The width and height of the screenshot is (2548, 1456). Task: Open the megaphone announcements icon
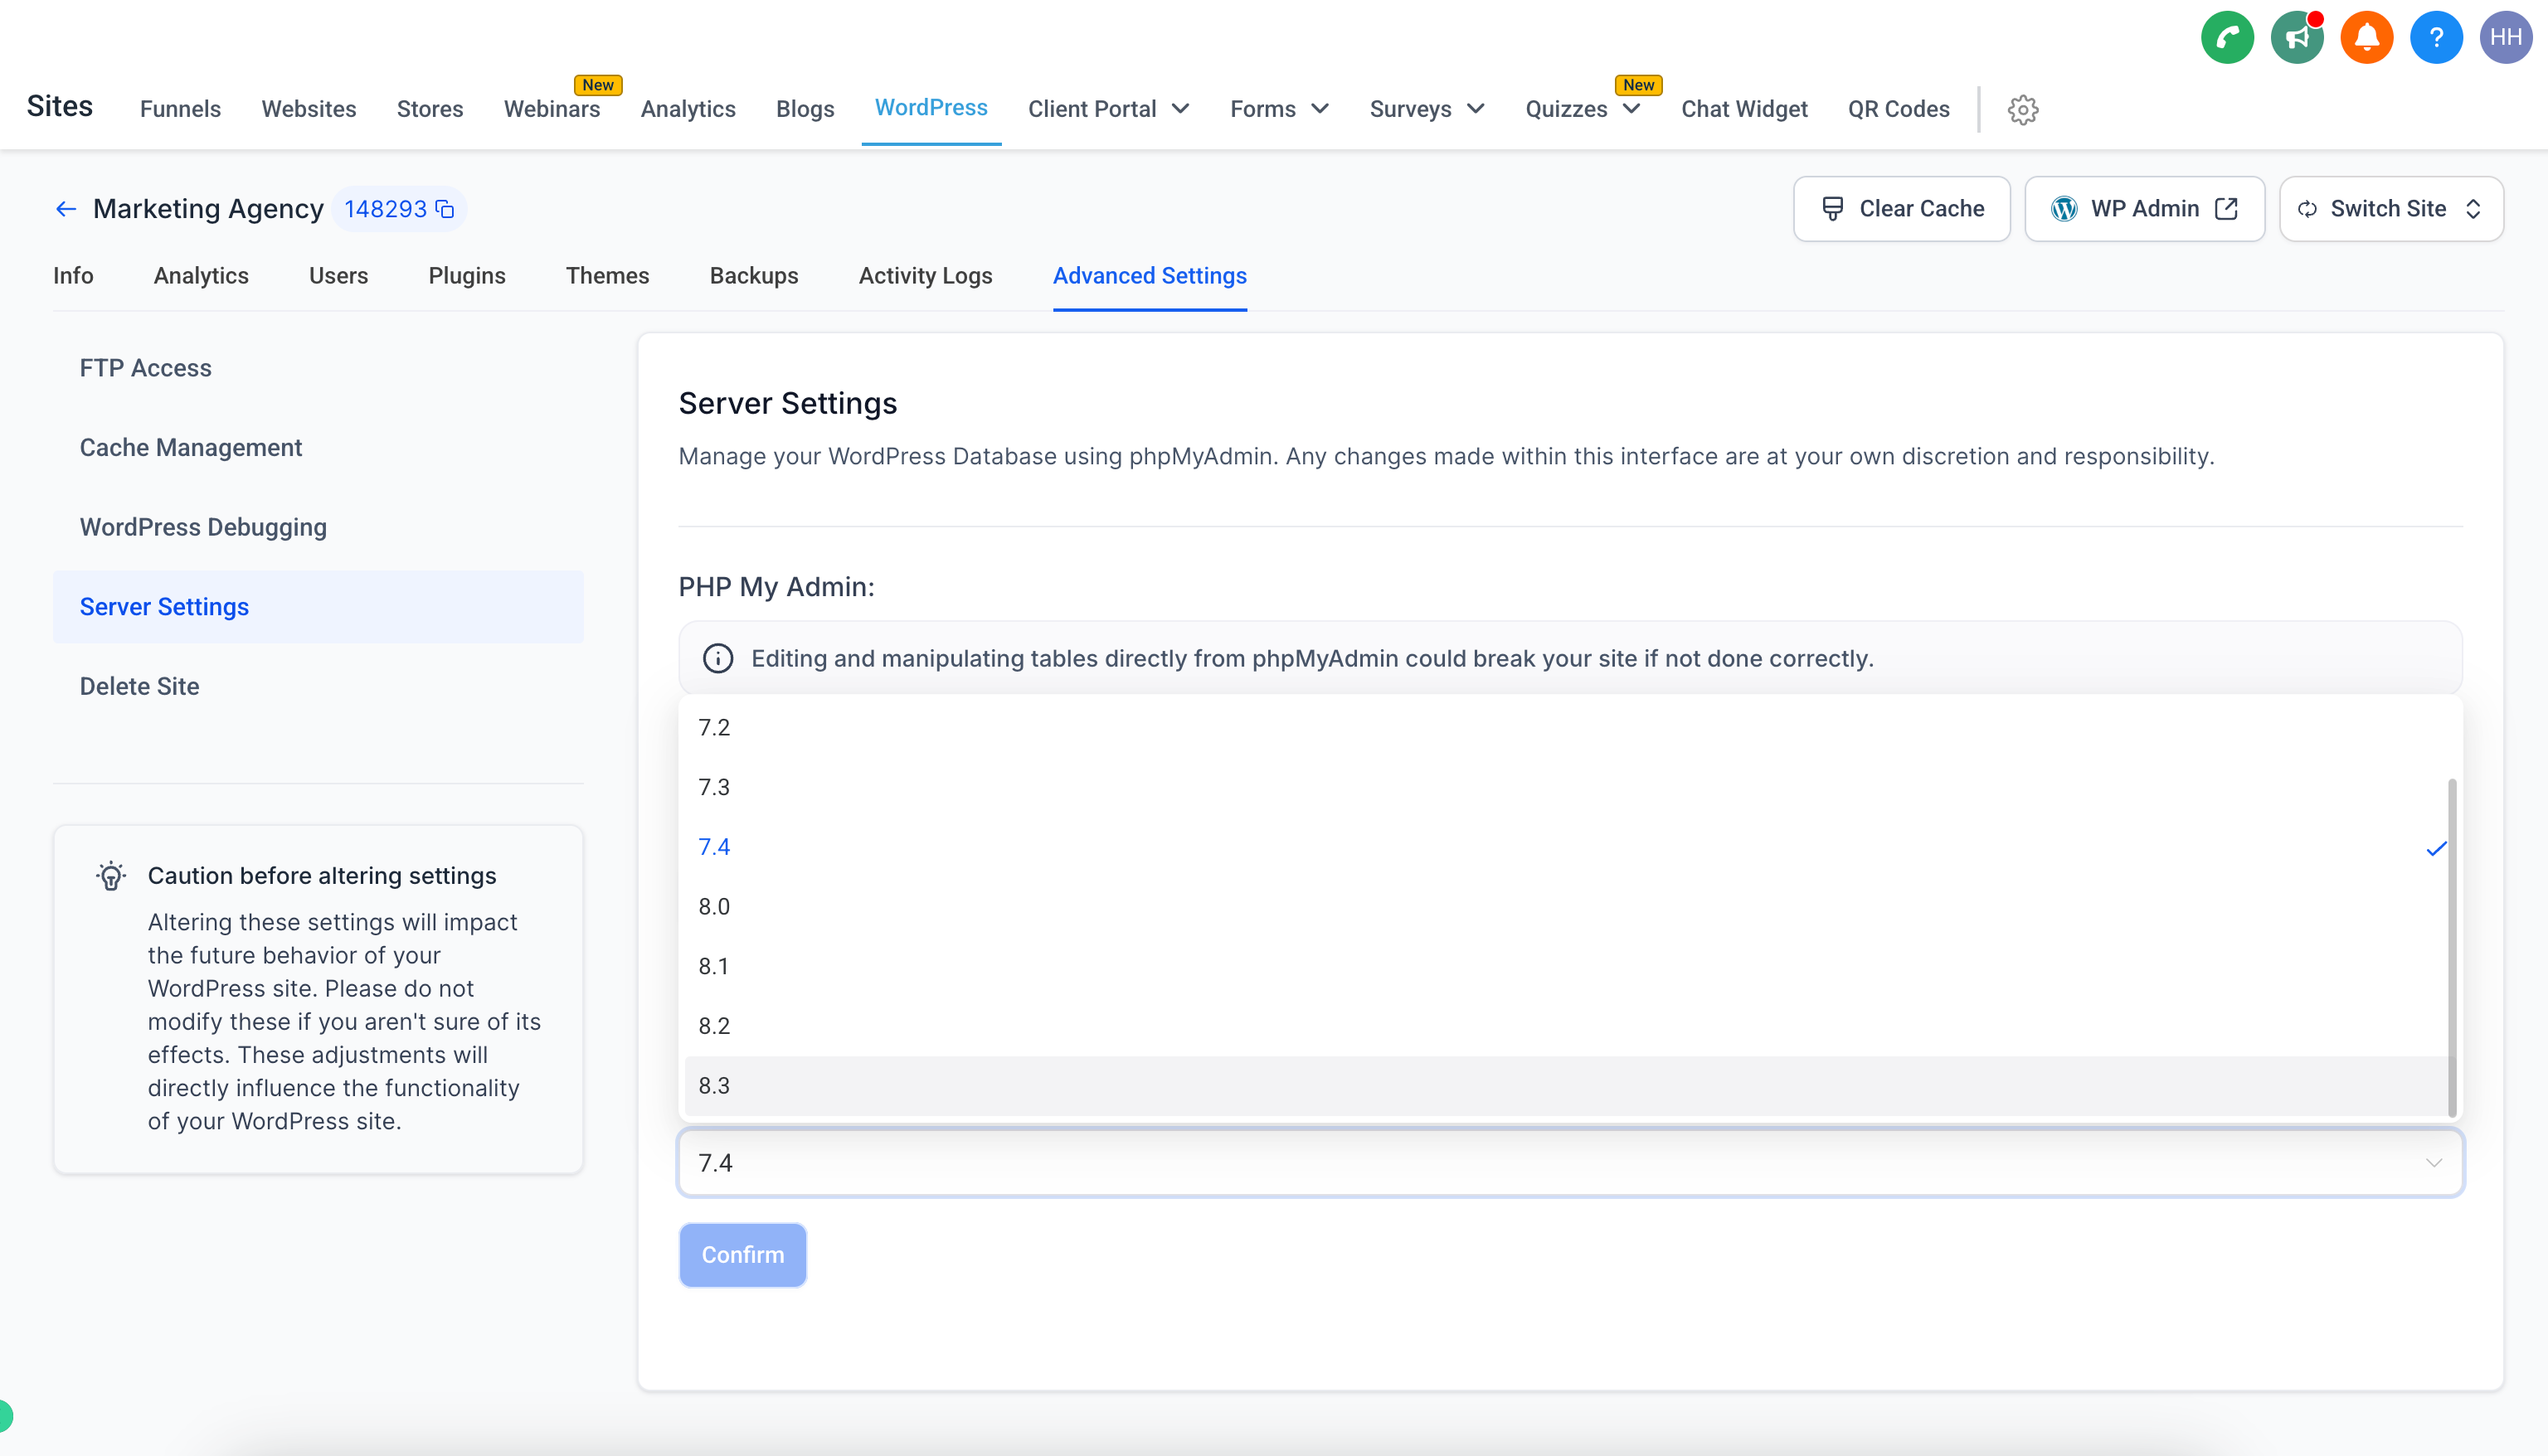click(x=2297, y=38)
